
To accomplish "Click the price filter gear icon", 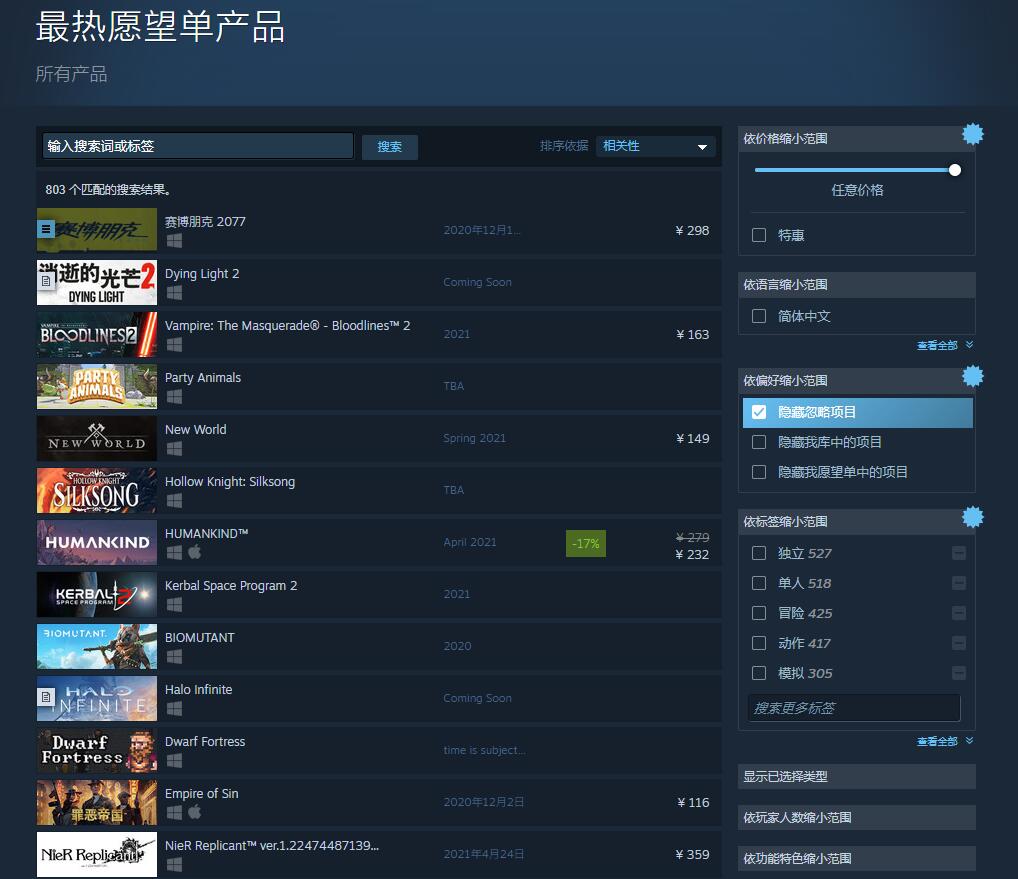I will tap(972, 134).
